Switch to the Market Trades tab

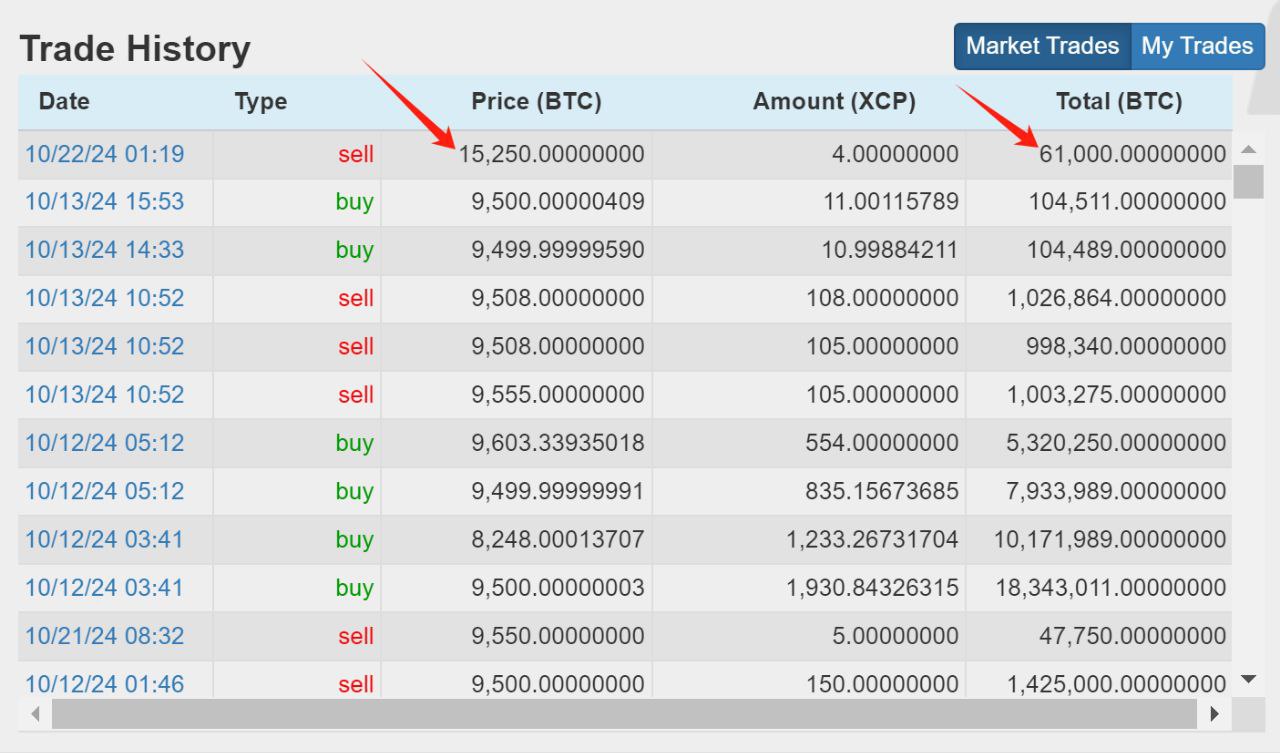click(x=1042, y=46)
